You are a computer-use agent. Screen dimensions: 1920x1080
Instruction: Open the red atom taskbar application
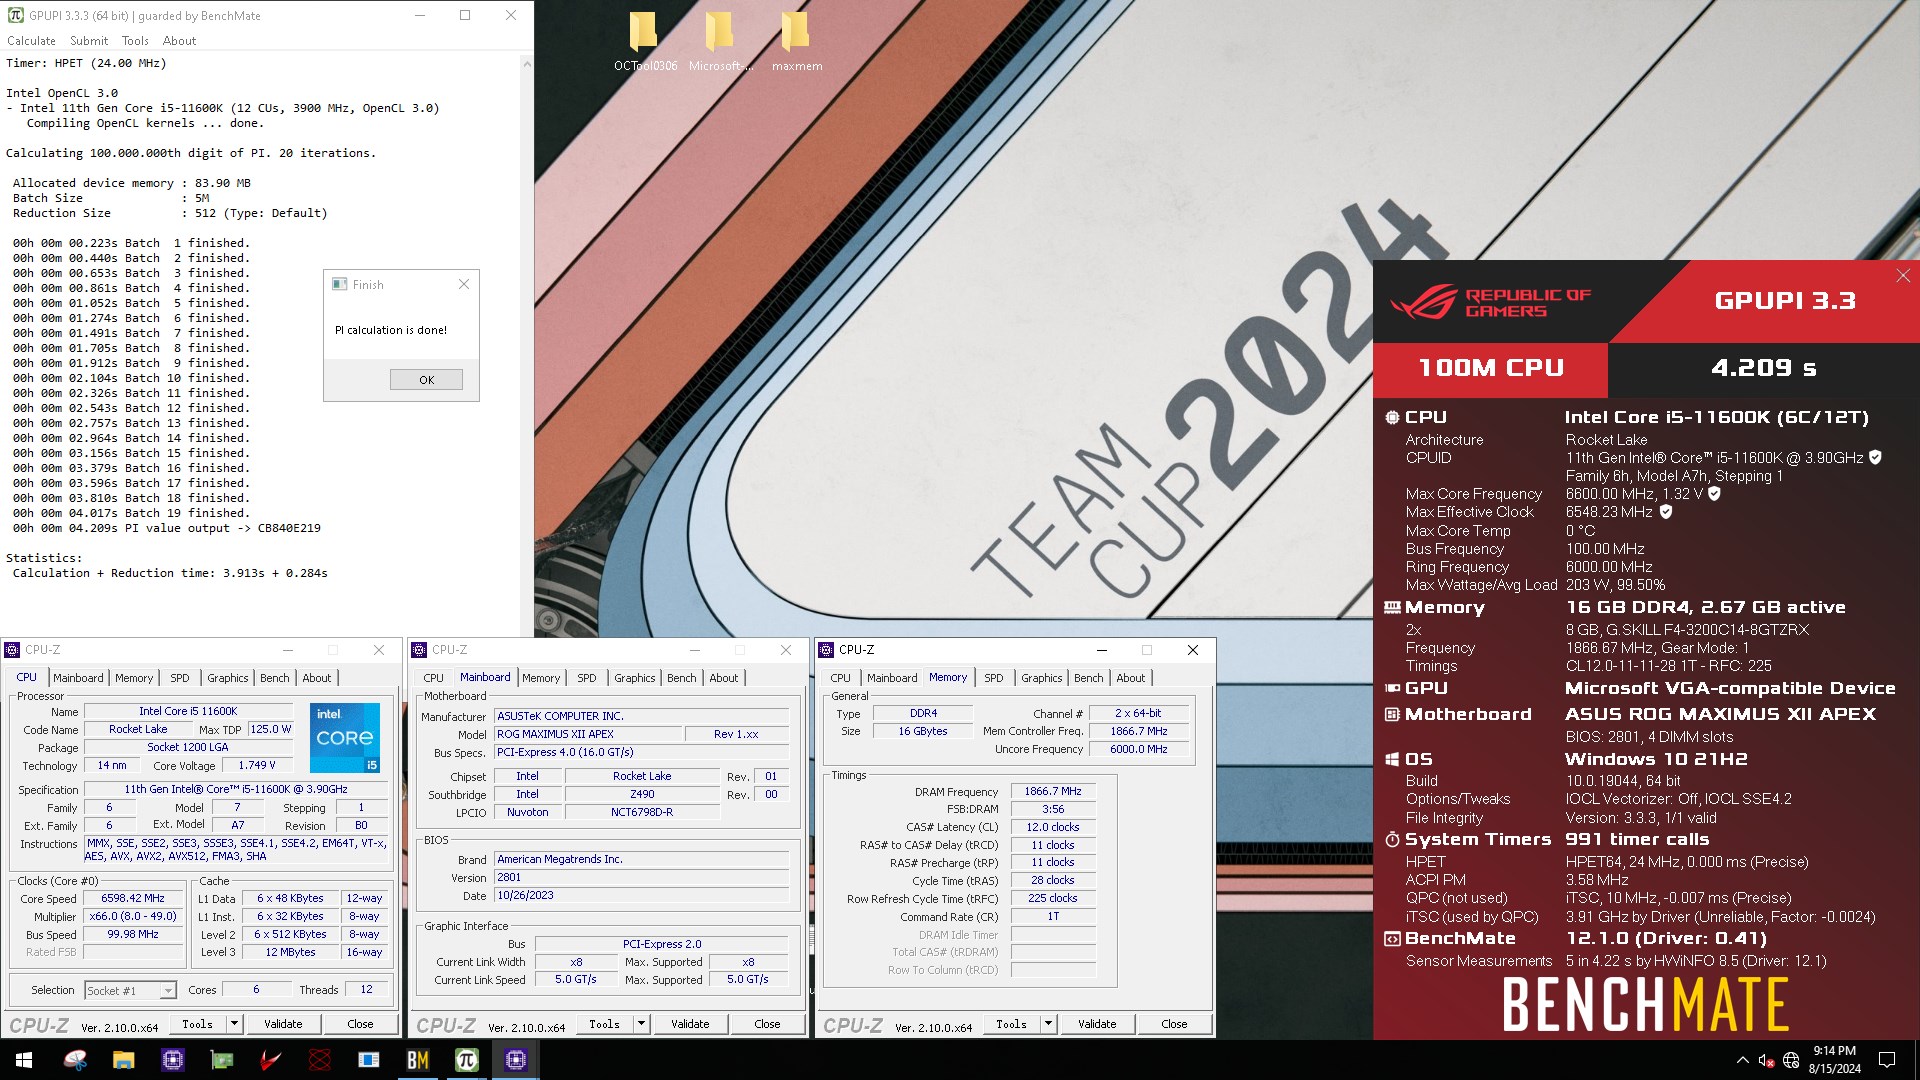pos(319,1060)
